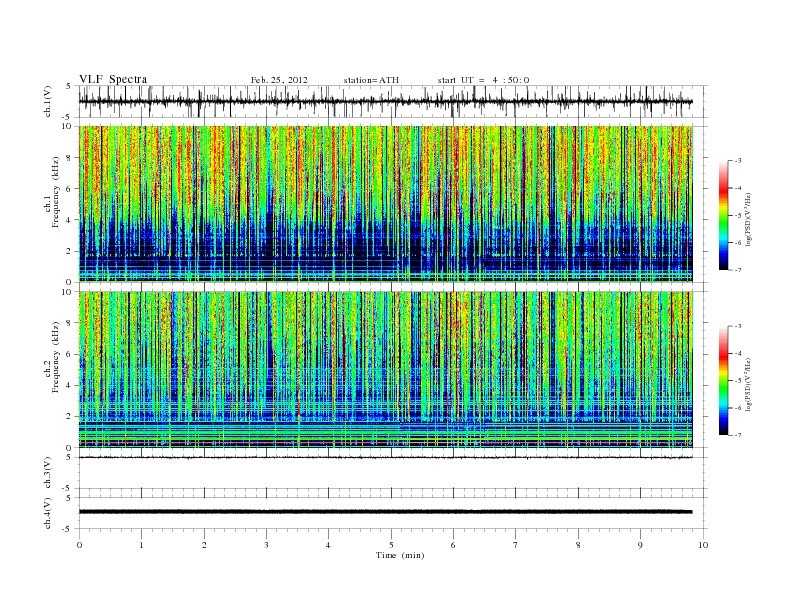Click the "-3" tick on ch.2 color bar
This screenshot has width=792, height=612.
(x=738, y=326)
